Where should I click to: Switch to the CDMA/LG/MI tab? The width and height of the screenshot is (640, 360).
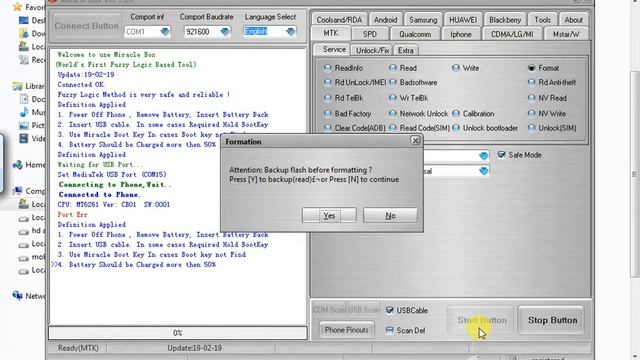coord(512,34)
